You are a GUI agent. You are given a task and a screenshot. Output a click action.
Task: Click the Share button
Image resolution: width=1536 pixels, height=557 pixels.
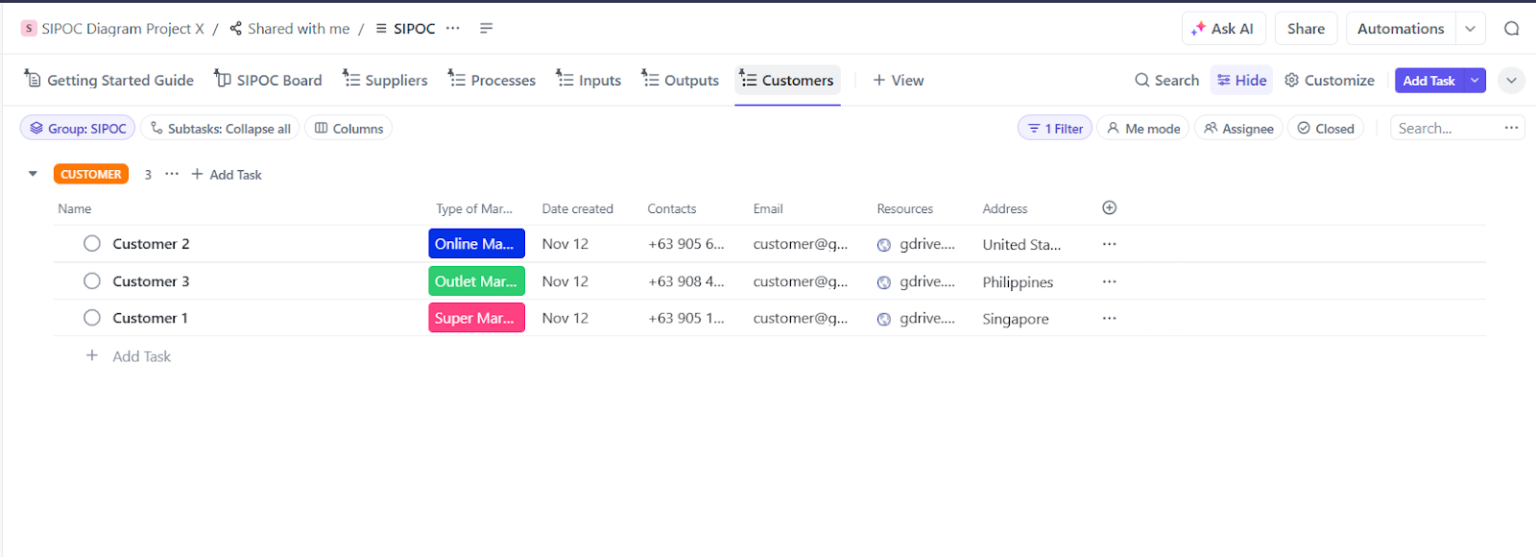(x=1305, y=29)
